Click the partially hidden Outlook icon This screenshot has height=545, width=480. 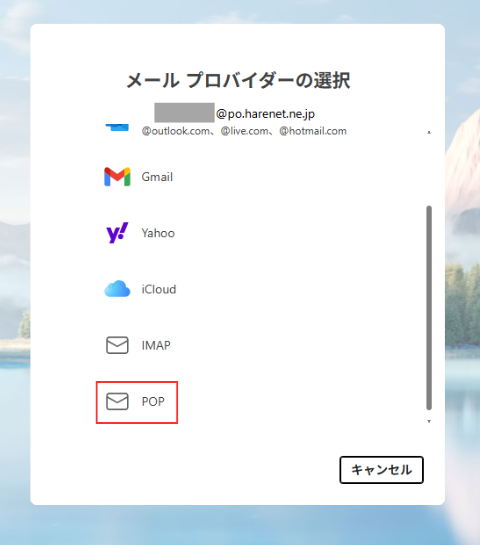point(117,127)
